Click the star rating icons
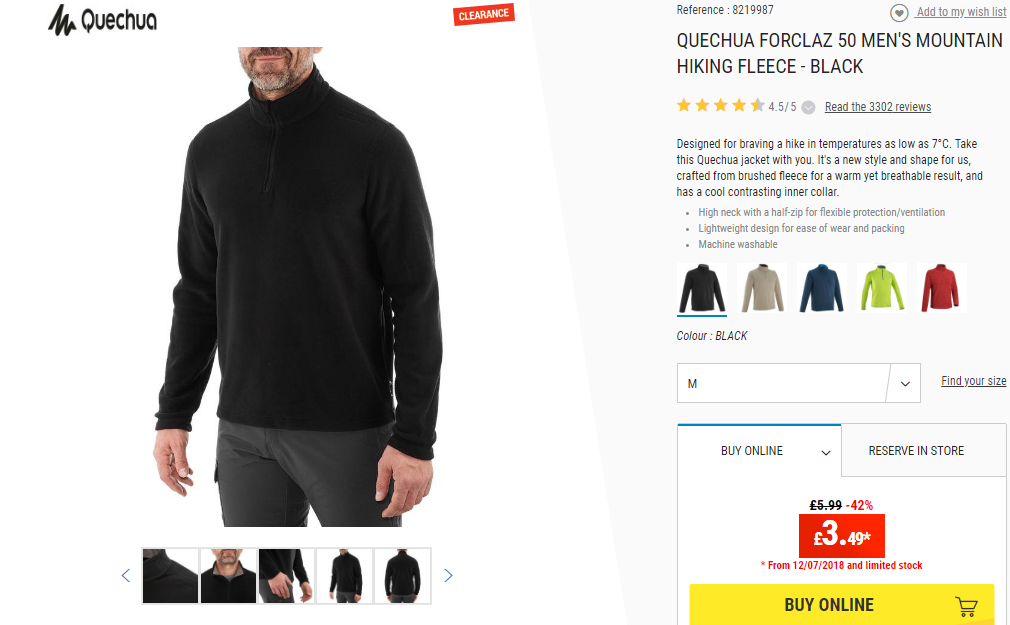Viewport: 1010px width, 625px height. [720, 106]
